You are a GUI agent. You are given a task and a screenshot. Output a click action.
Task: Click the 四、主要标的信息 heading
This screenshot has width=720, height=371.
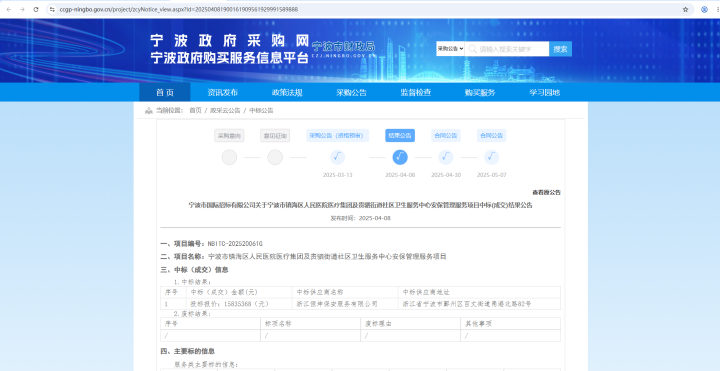pos(187,351)
